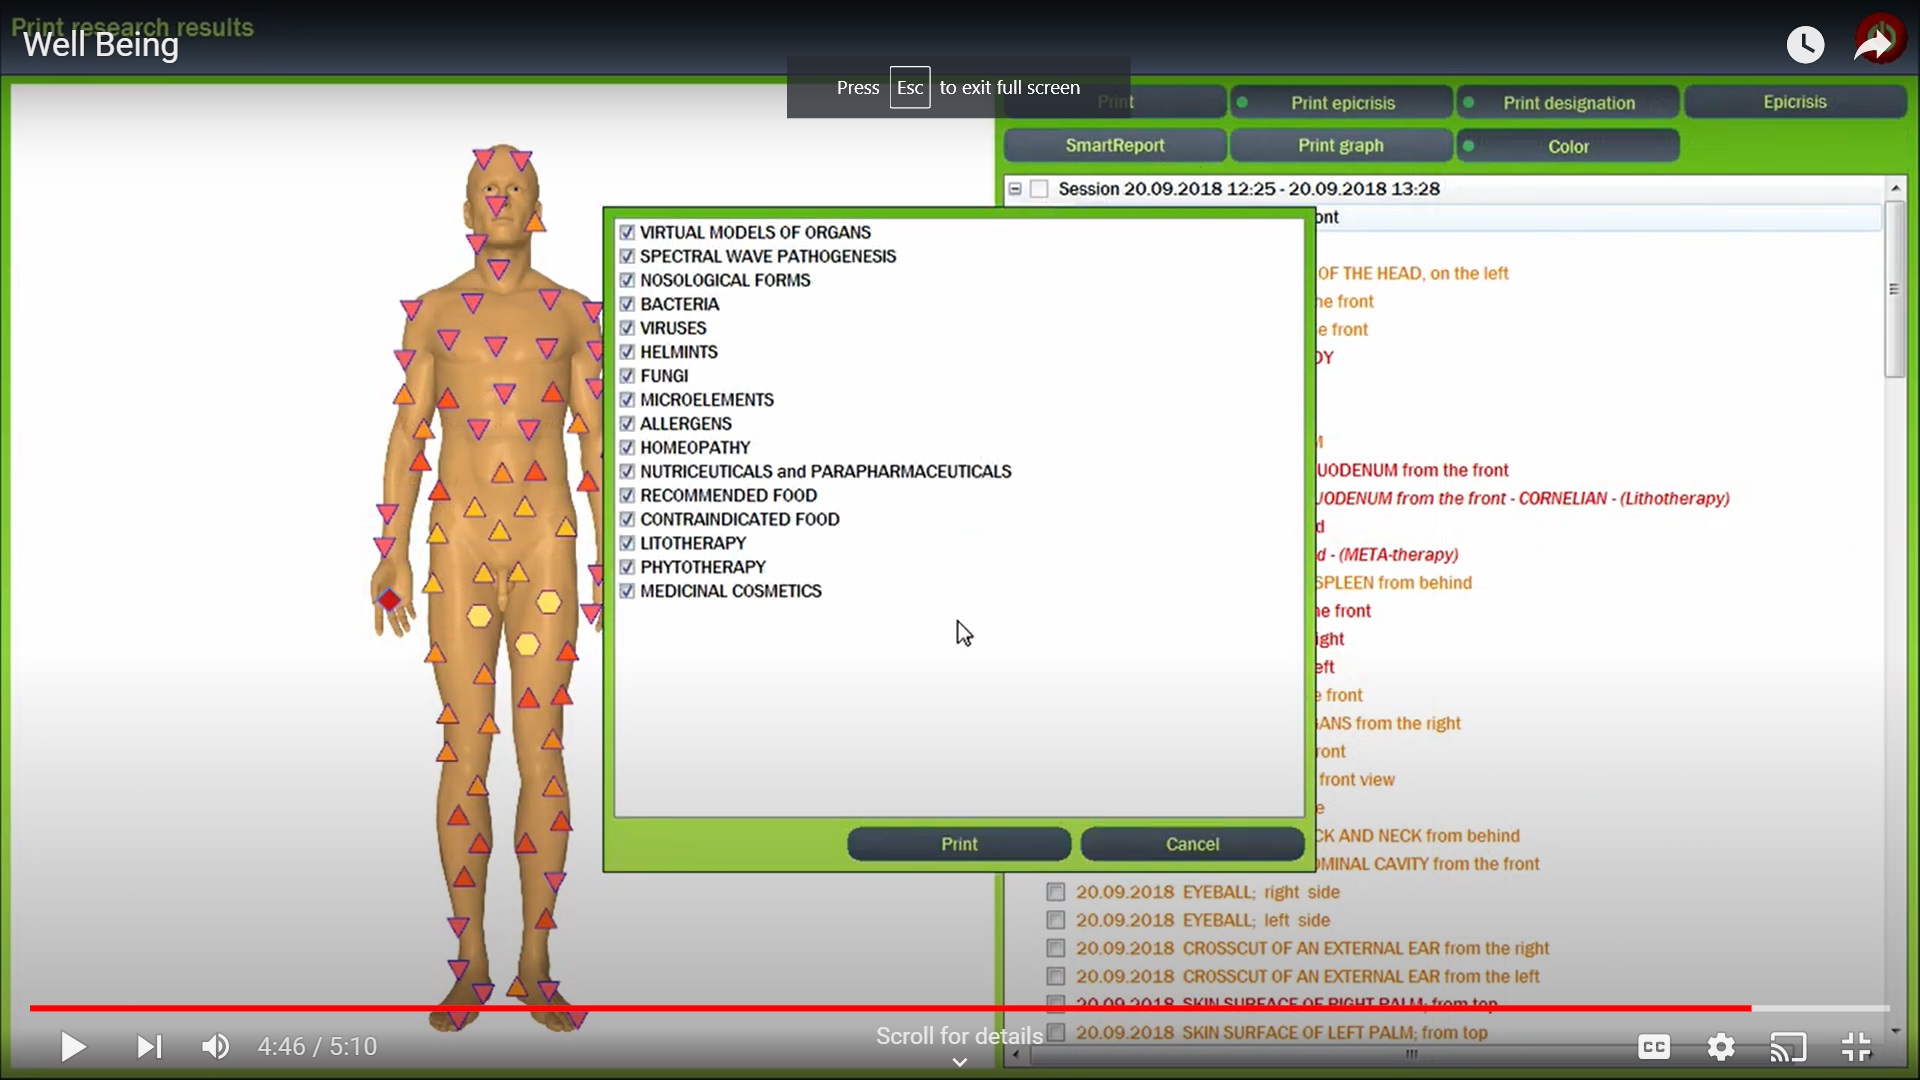This screenshot has height=1080, width=1920.
Task: Click scroll down arrow of results list
Action: point(1895,1031)
